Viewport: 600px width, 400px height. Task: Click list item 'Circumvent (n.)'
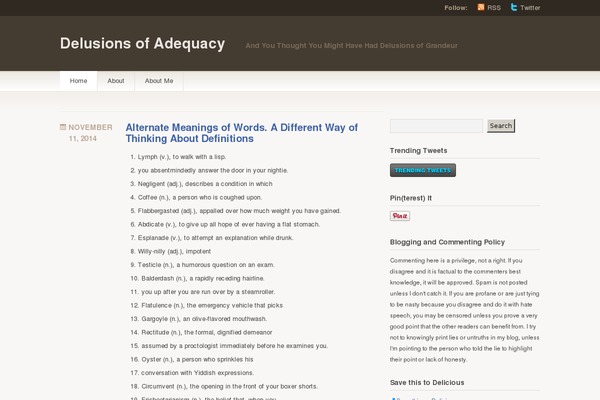click(x=230, y=387)
